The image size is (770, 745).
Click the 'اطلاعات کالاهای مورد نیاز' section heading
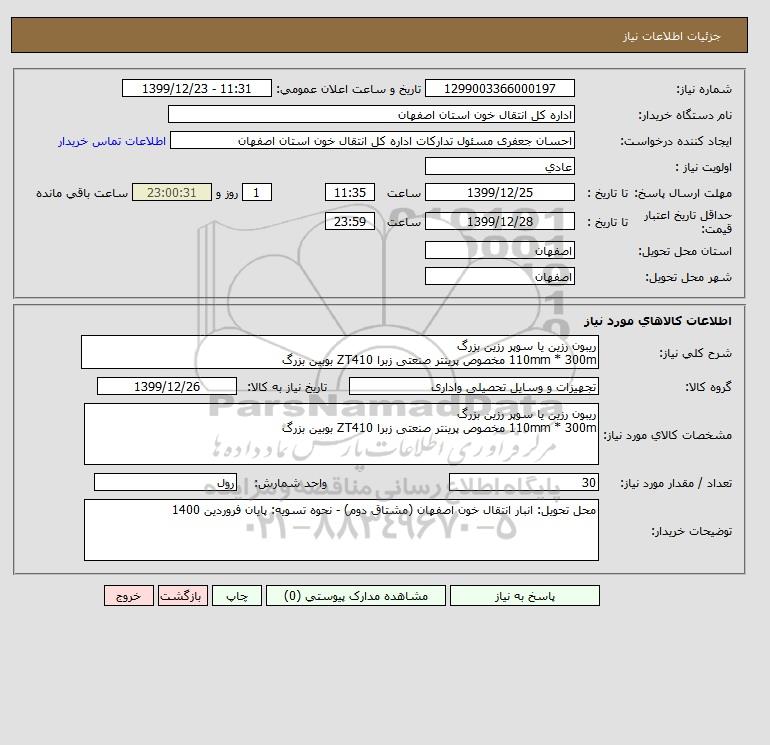click(x=658, y=321)
